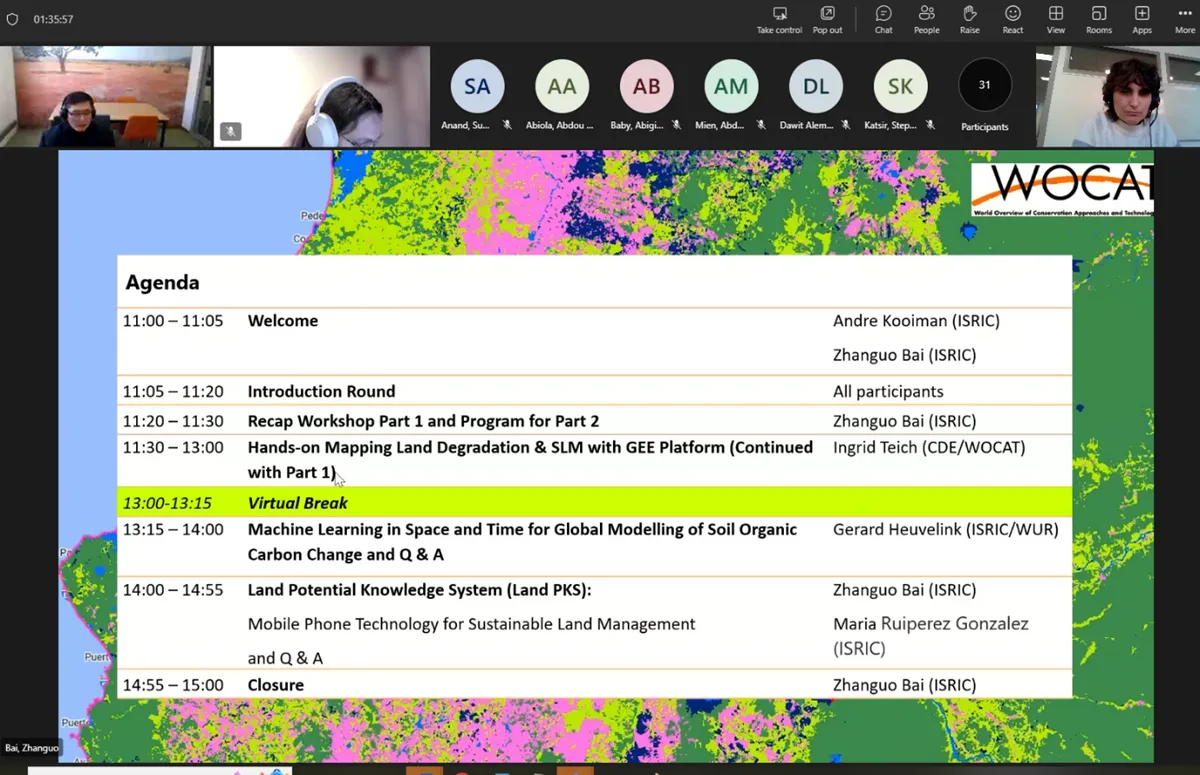
Task: Expand the React emoji options
Action: [1012, 19]
